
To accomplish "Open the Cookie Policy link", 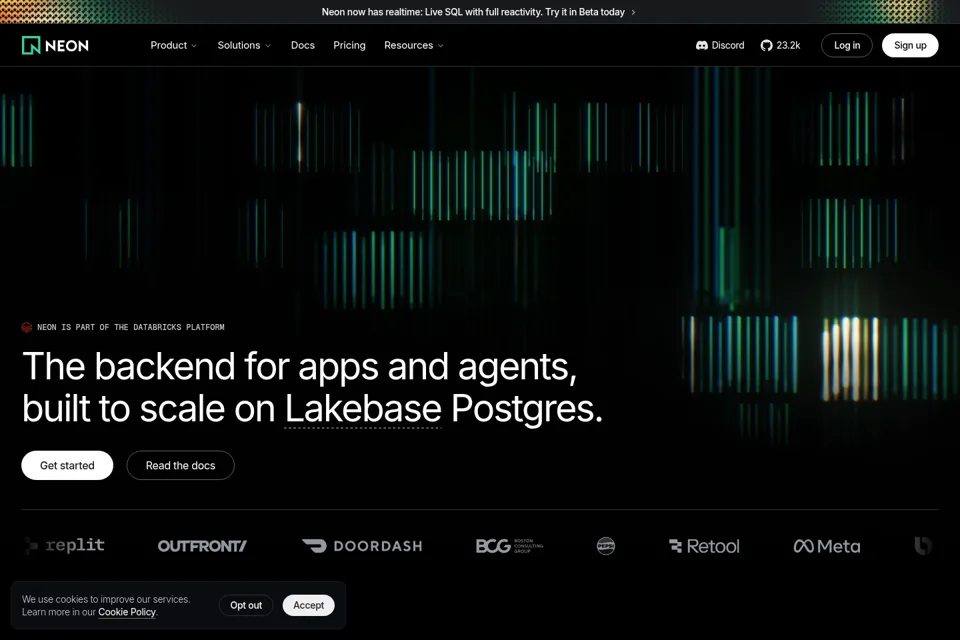I will [x=127, y=612].
